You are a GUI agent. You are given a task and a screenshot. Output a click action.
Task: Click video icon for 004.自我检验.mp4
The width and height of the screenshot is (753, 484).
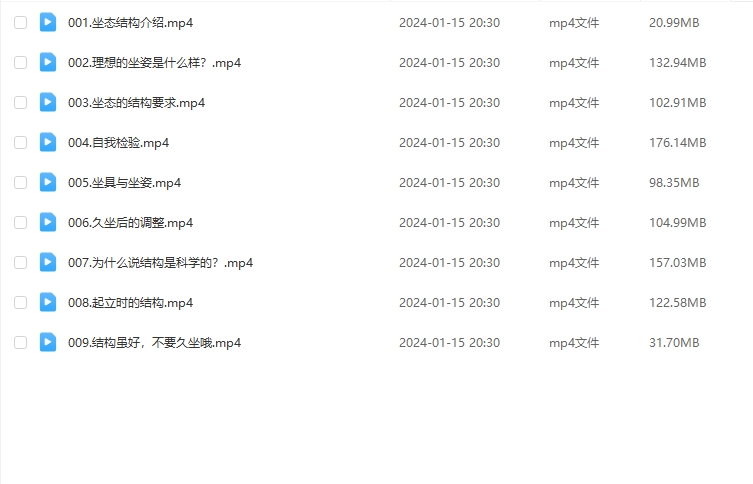coord(48,142)
